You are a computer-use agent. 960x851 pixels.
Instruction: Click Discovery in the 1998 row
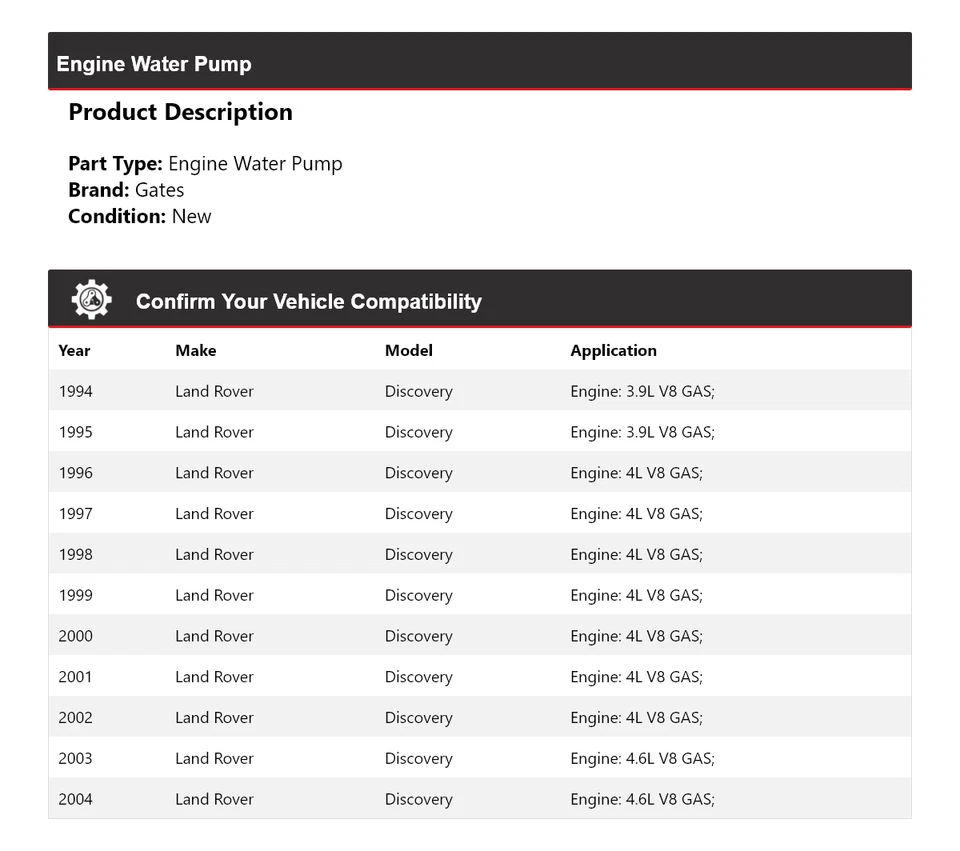tap(418, 555)
